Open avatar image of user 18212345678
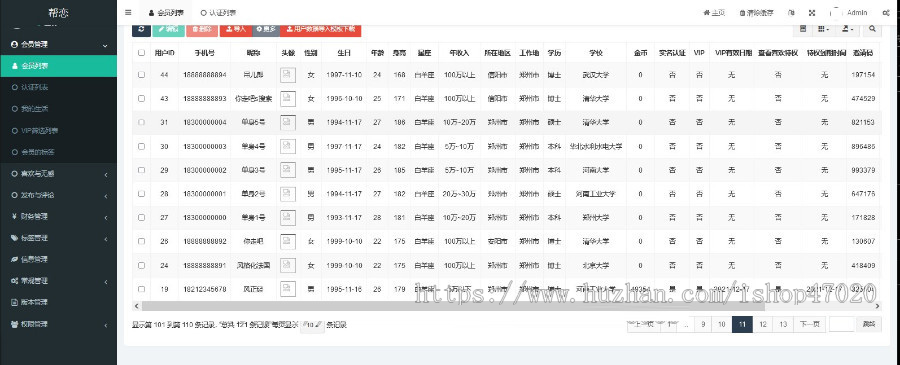The height and width of the screenshot is (365, 900). tap(288, 289)
